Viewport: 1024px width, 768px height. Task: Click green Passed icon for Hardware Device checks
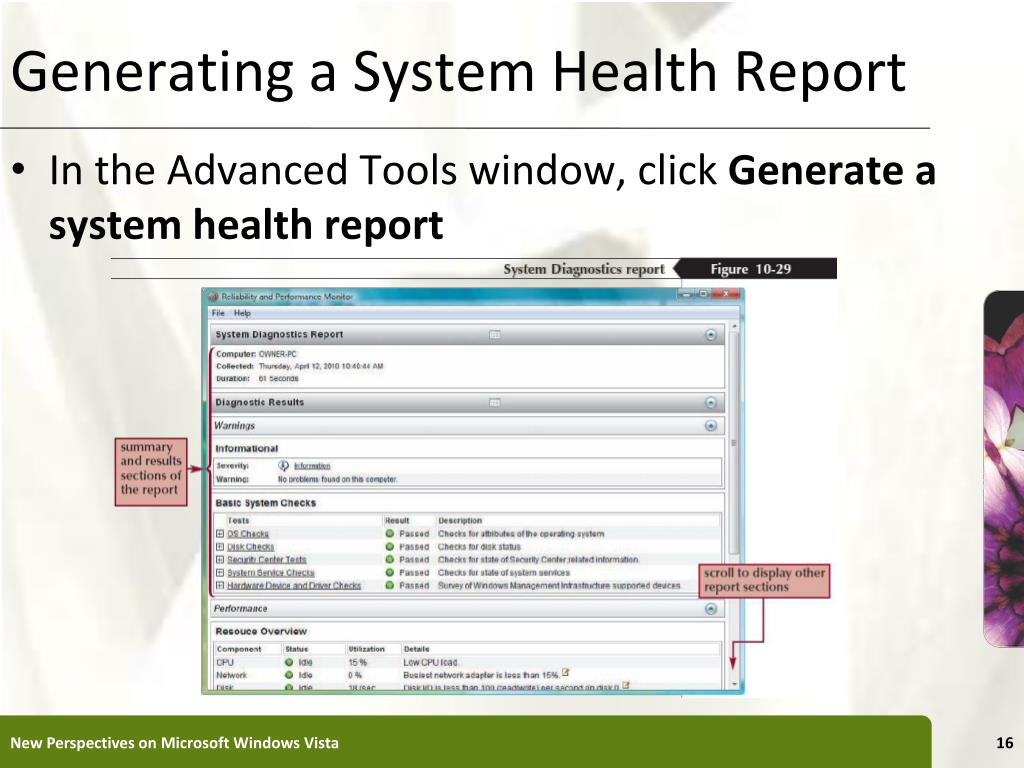pos(390,586)
